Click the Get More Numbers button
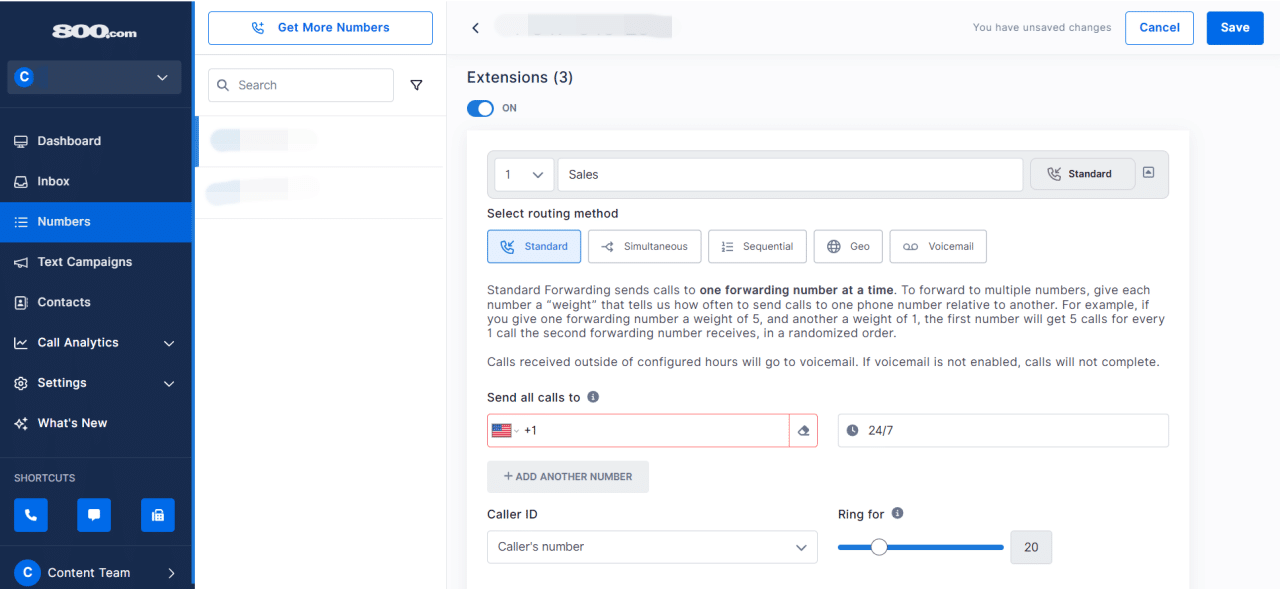The image size is (1280, 589). click(320, 27)
